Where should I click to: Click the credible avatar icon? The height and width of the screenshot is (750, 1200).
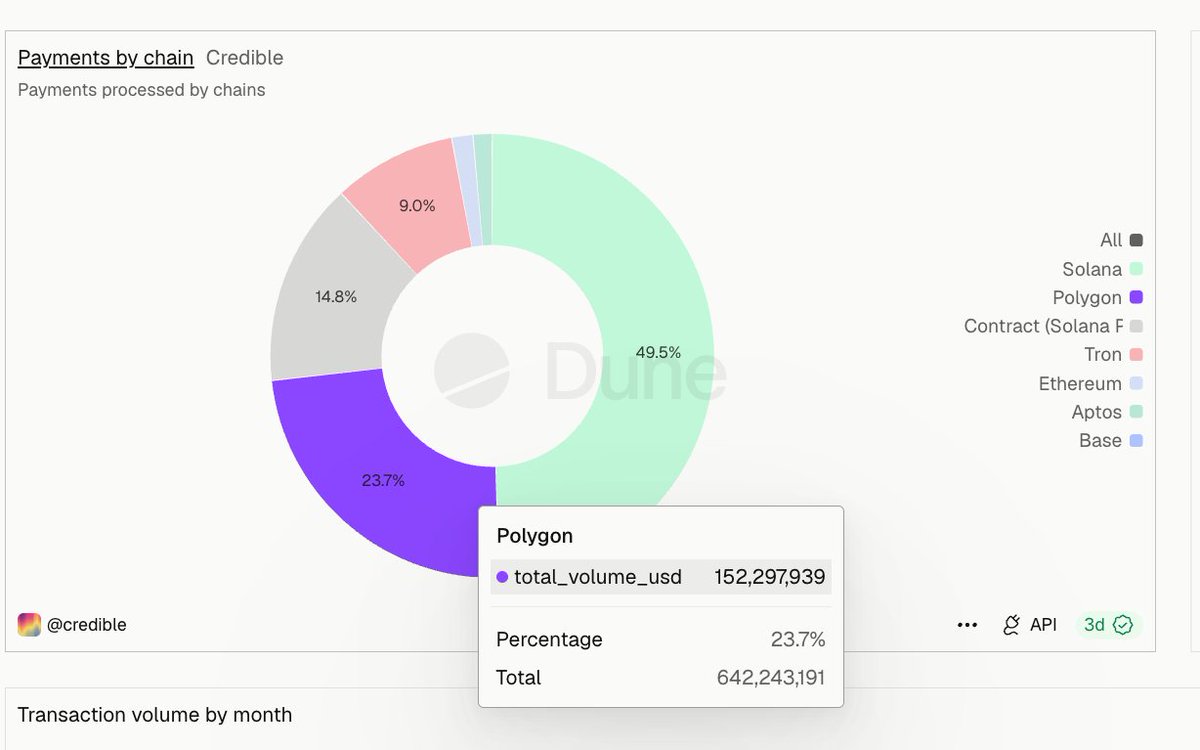coord(29,625)
